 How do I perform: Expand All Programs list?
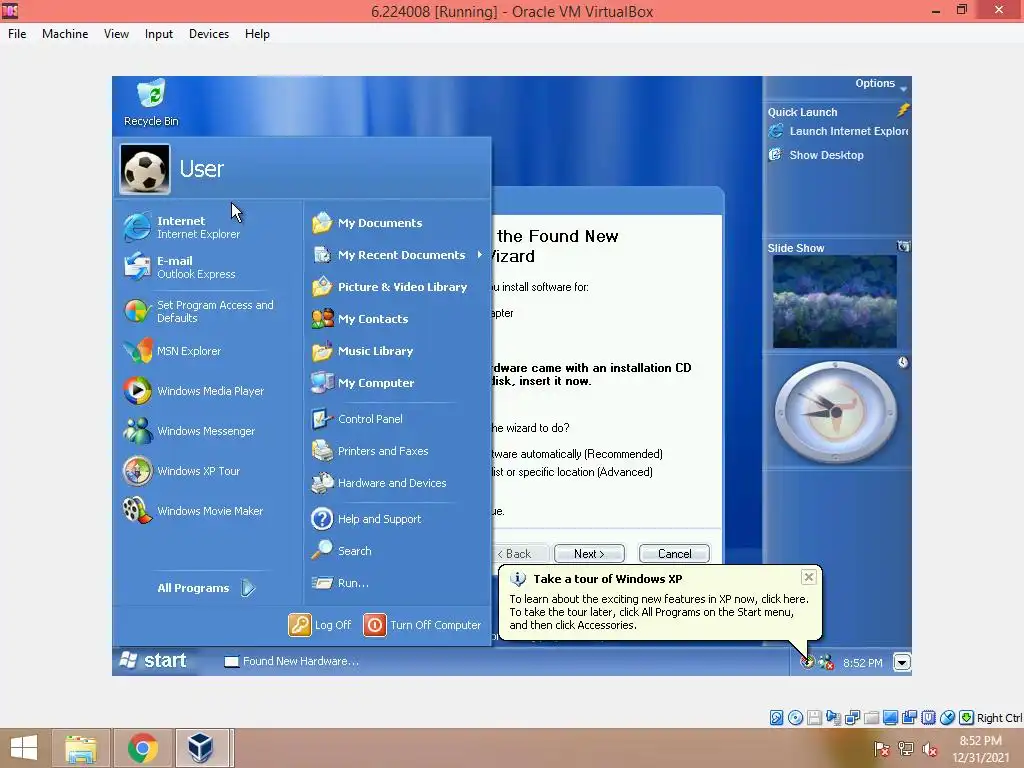[206, 588]
